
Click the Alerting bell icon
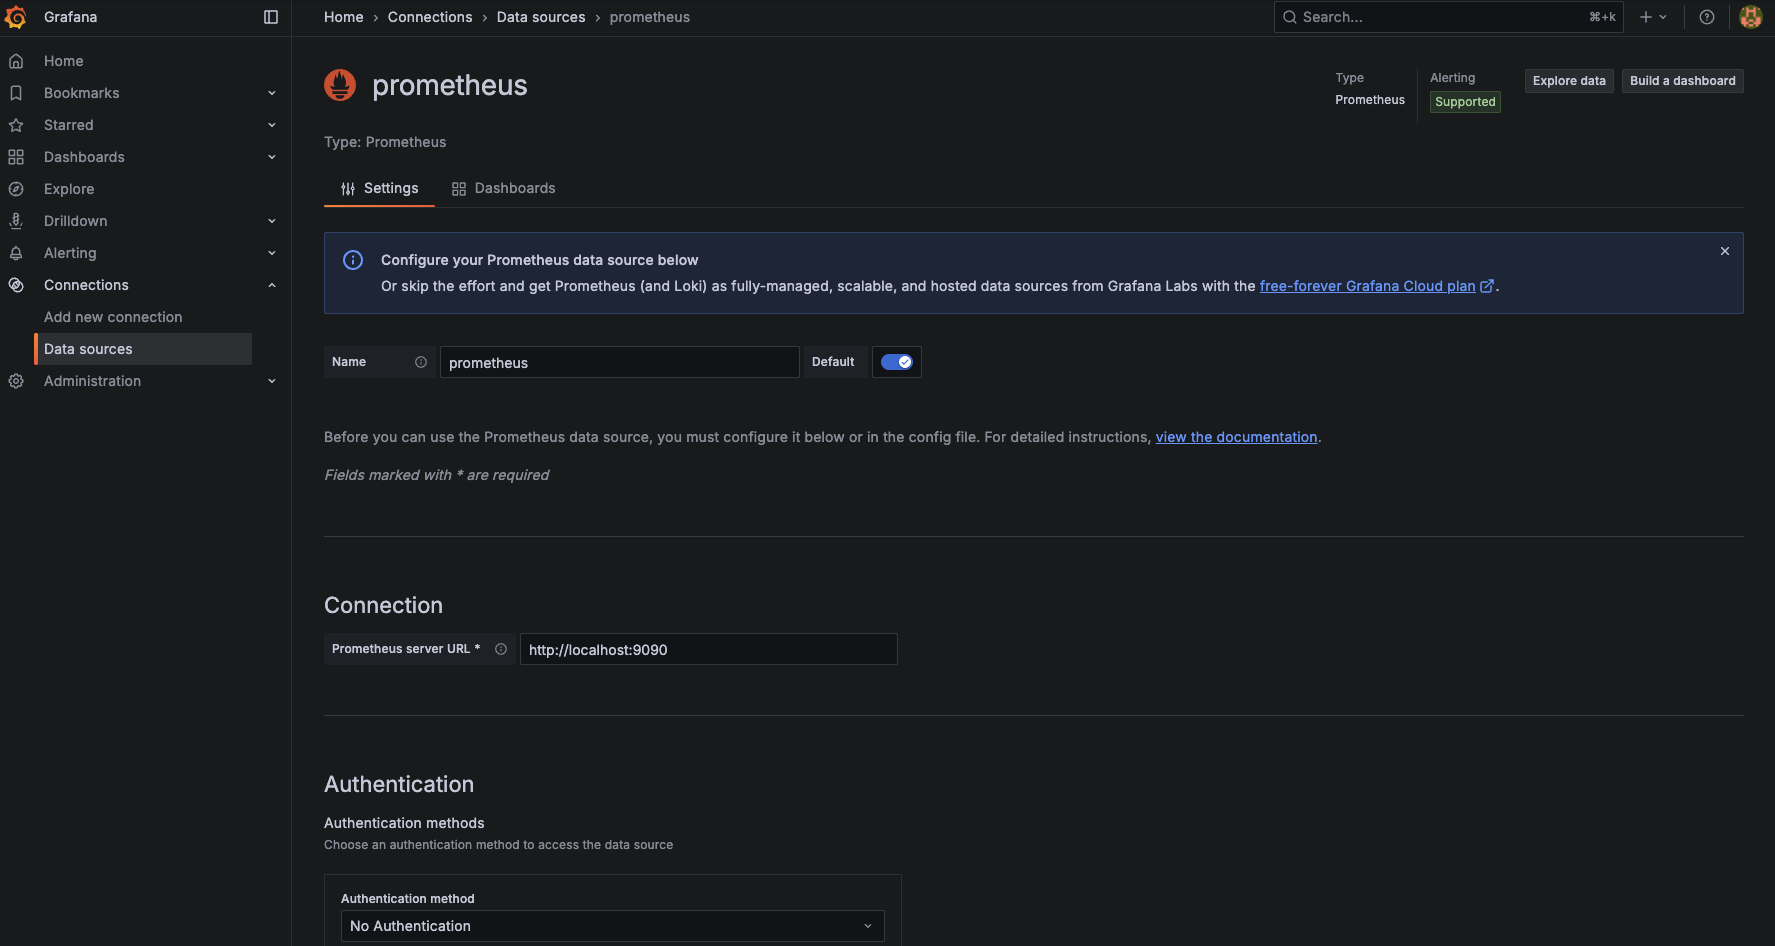[x=16, y=253]
